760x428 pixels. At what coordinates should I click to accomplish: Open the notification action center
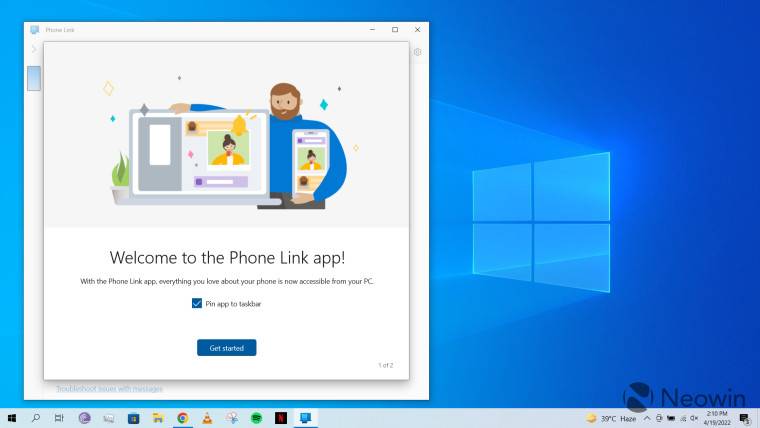pos(744,418)
